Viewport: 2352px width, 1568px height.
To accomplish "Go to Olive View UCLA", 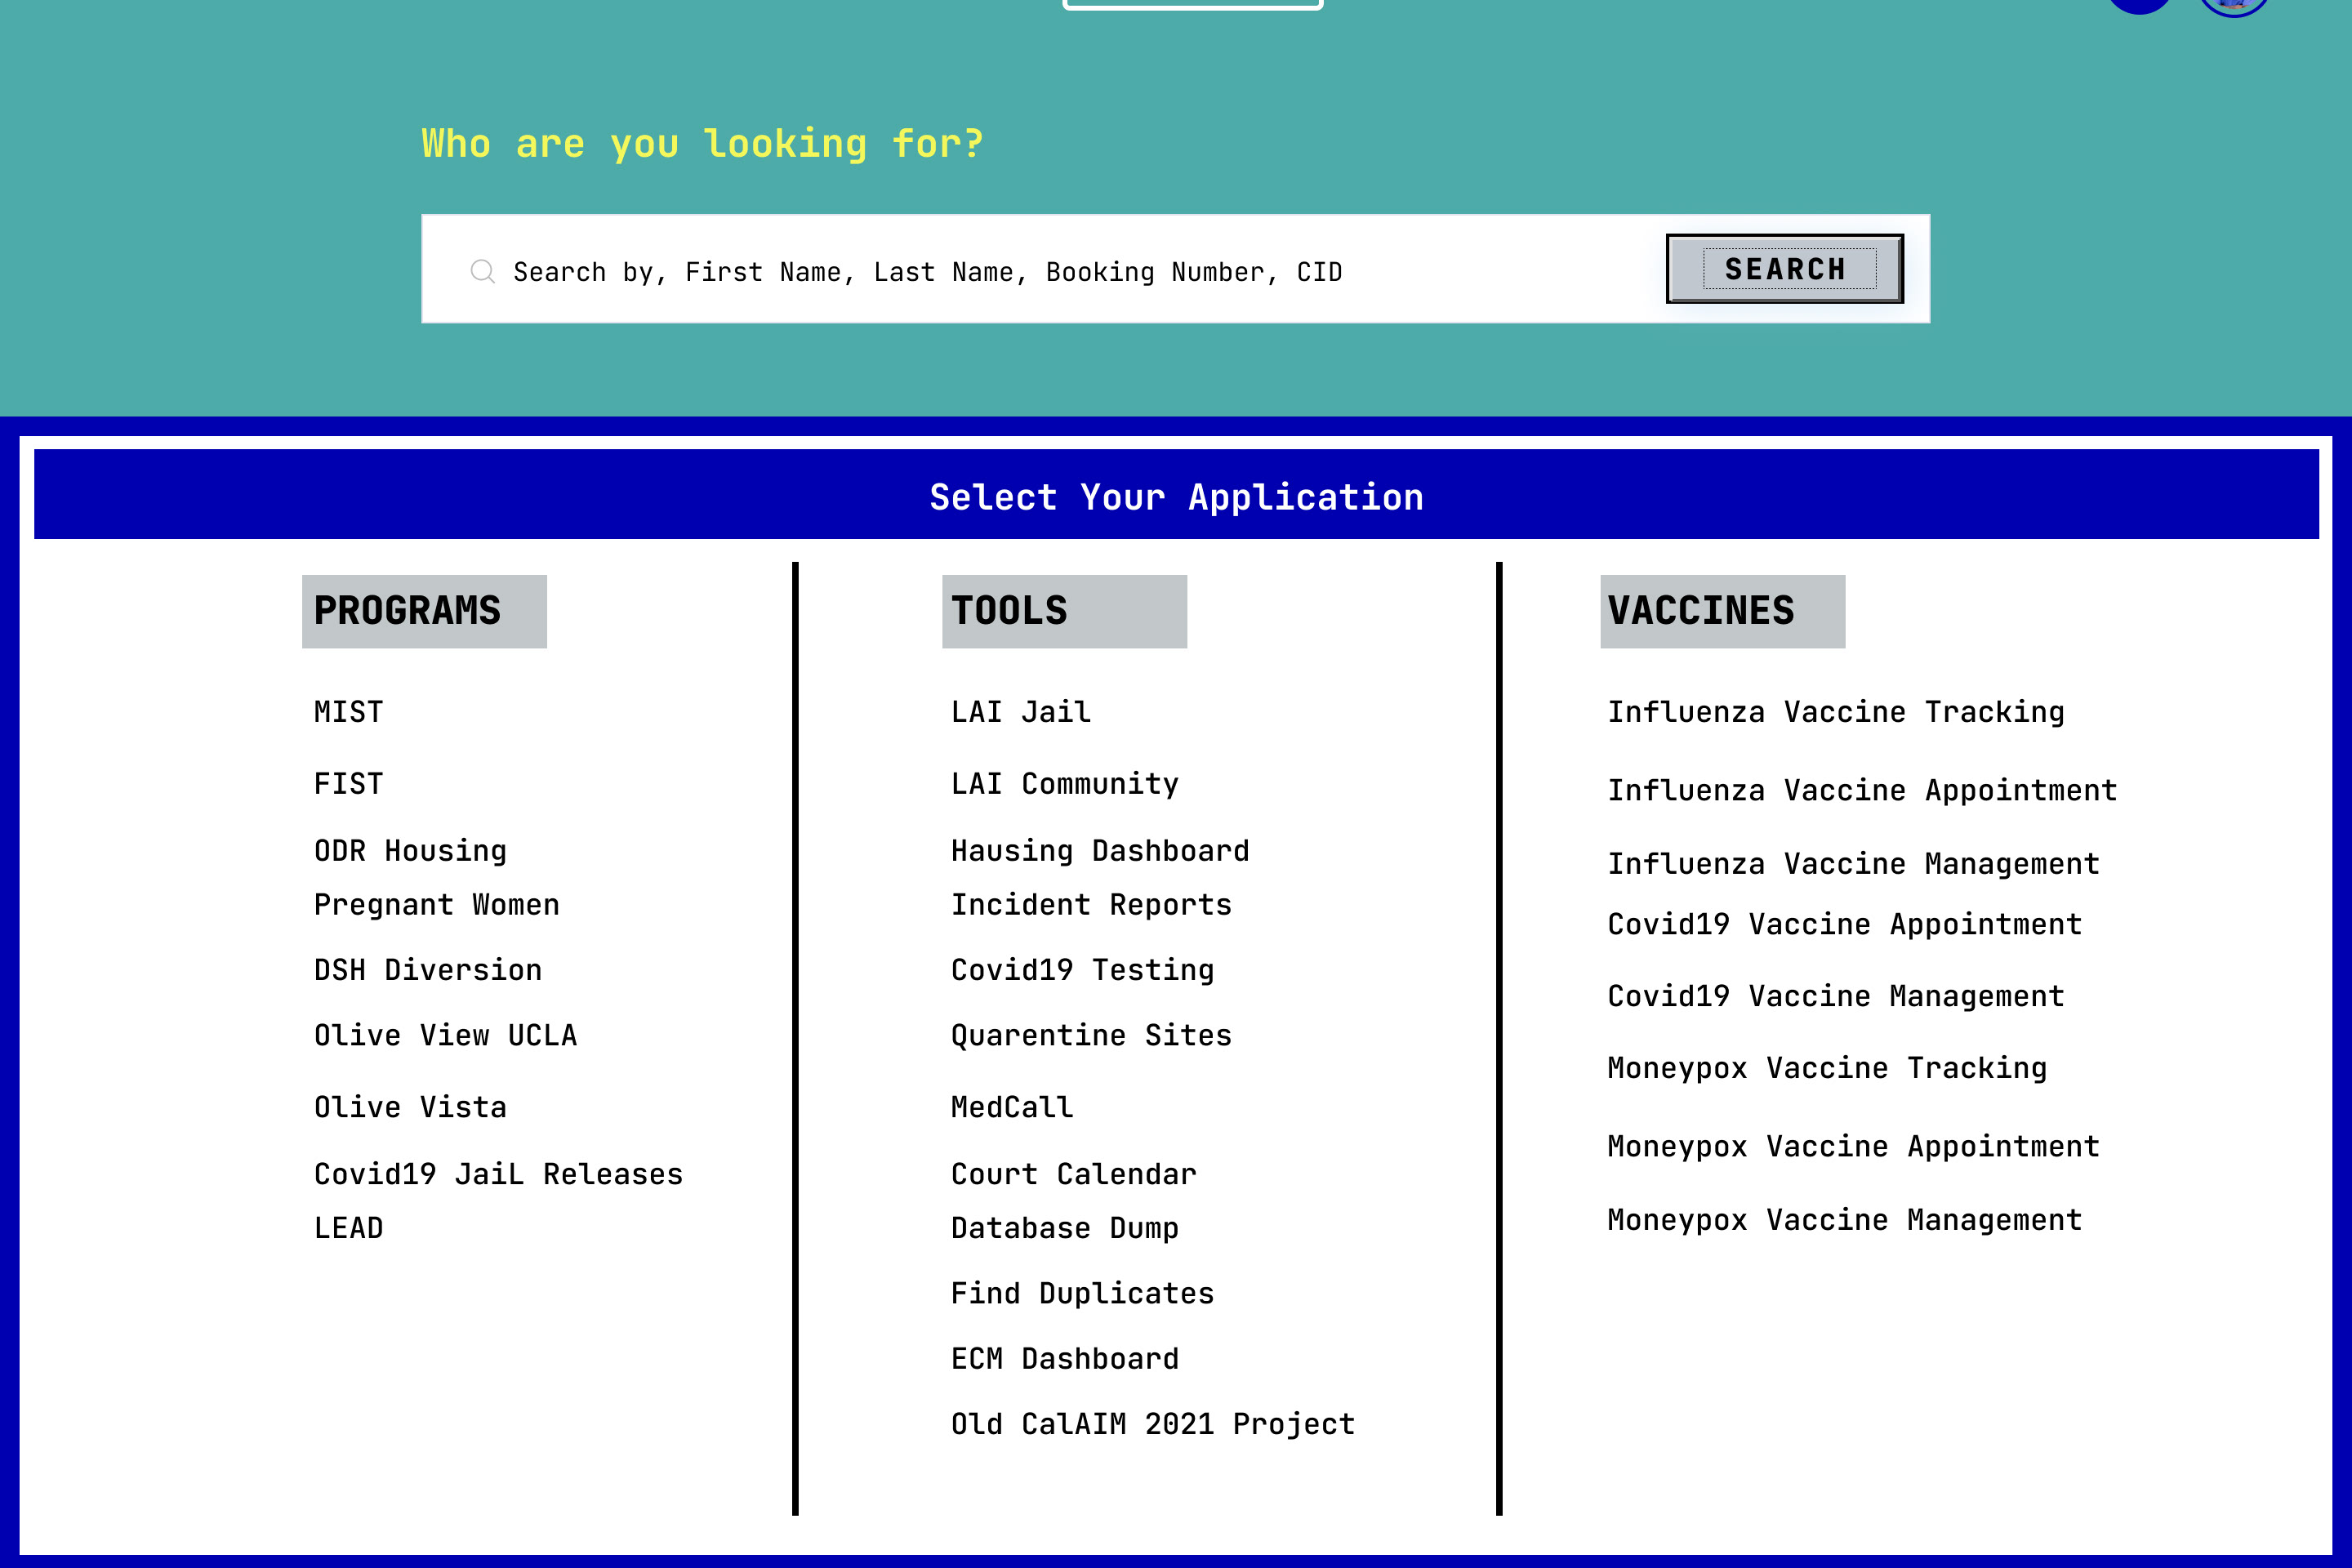I will (445, 1035).
